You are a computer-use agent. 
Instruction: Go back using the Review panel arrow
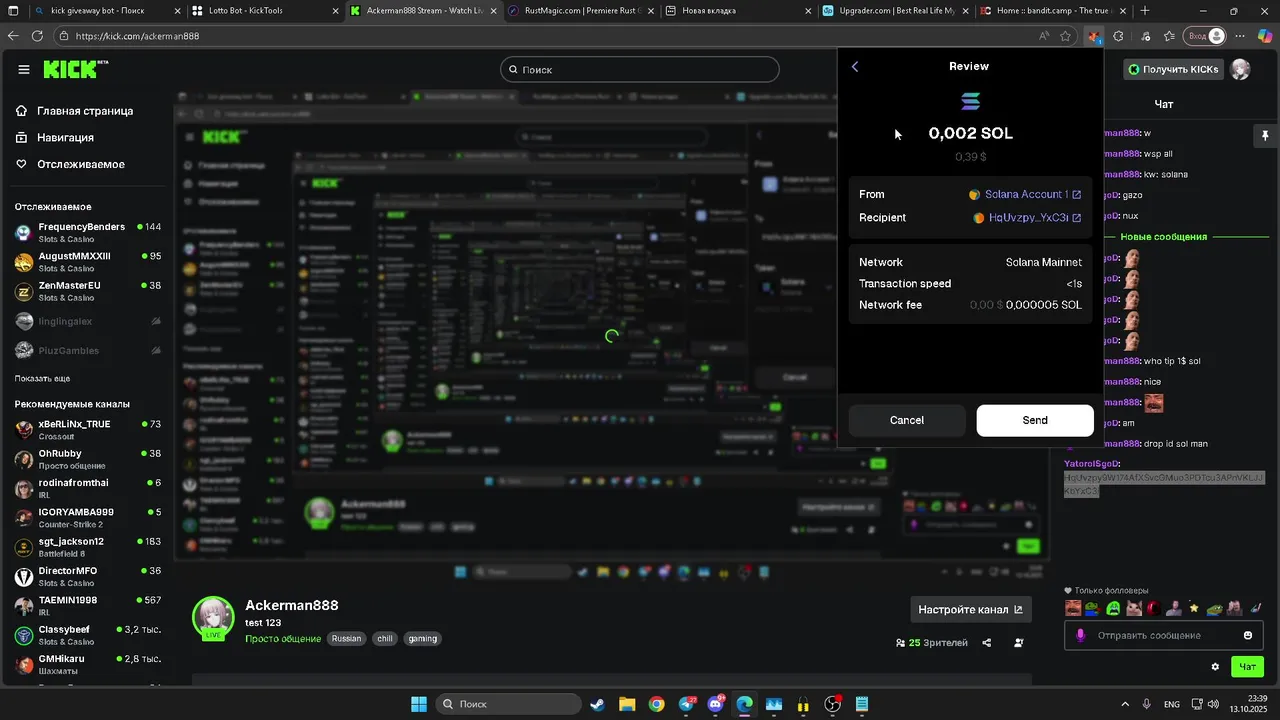pos(855,66)
